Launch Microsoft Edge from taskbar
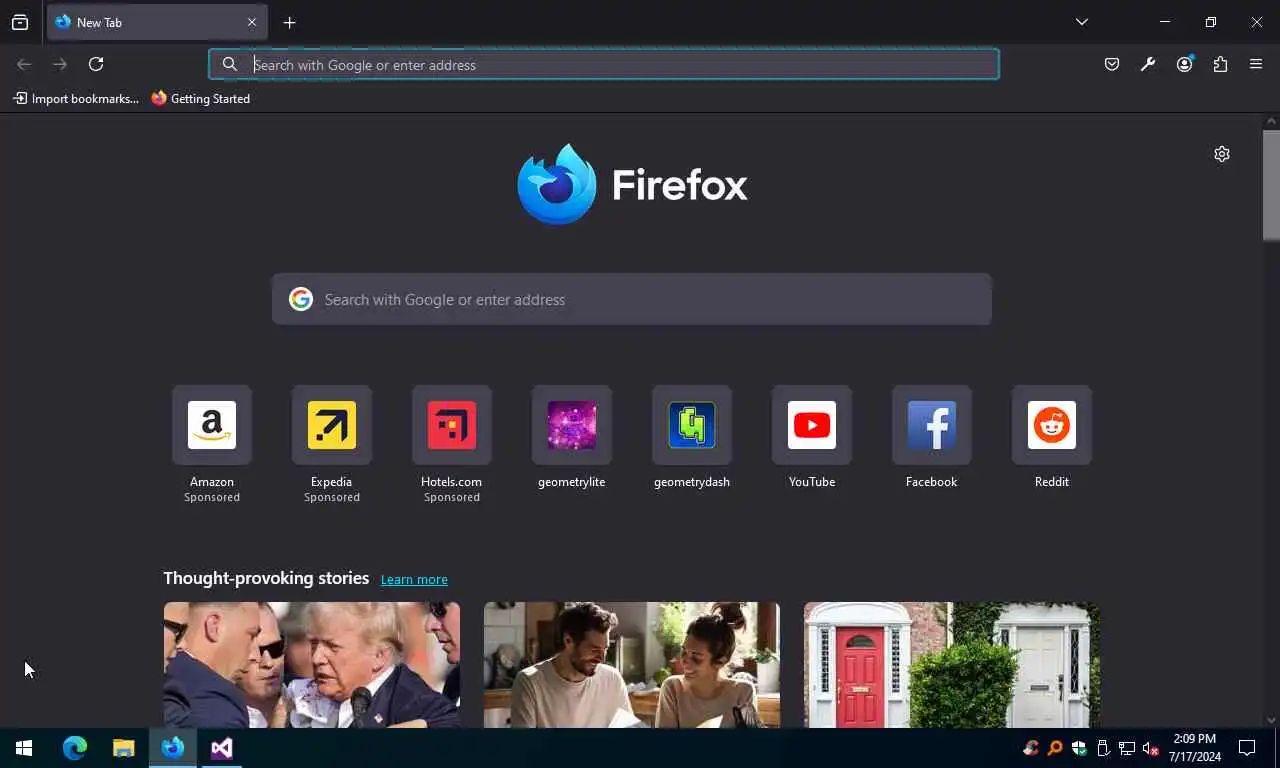Image resolution: width=1280 pixels, height=768 pixels. [x=75, y=748]
